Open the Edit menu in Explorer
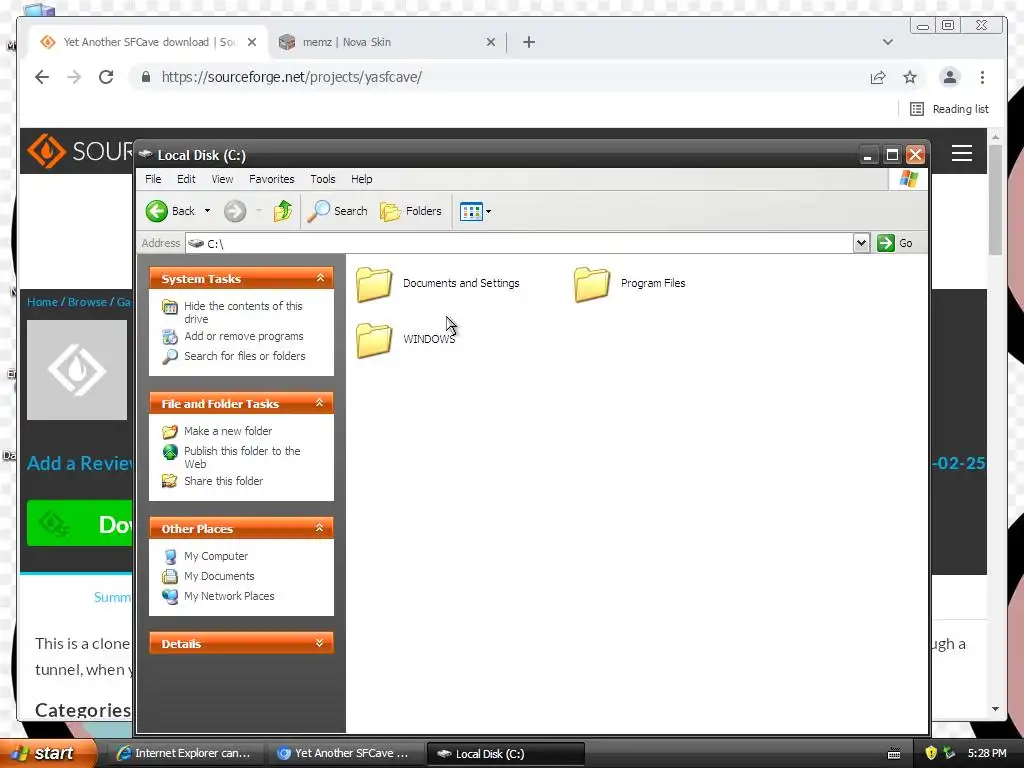 pyautogui.click(x=186, y=179)
